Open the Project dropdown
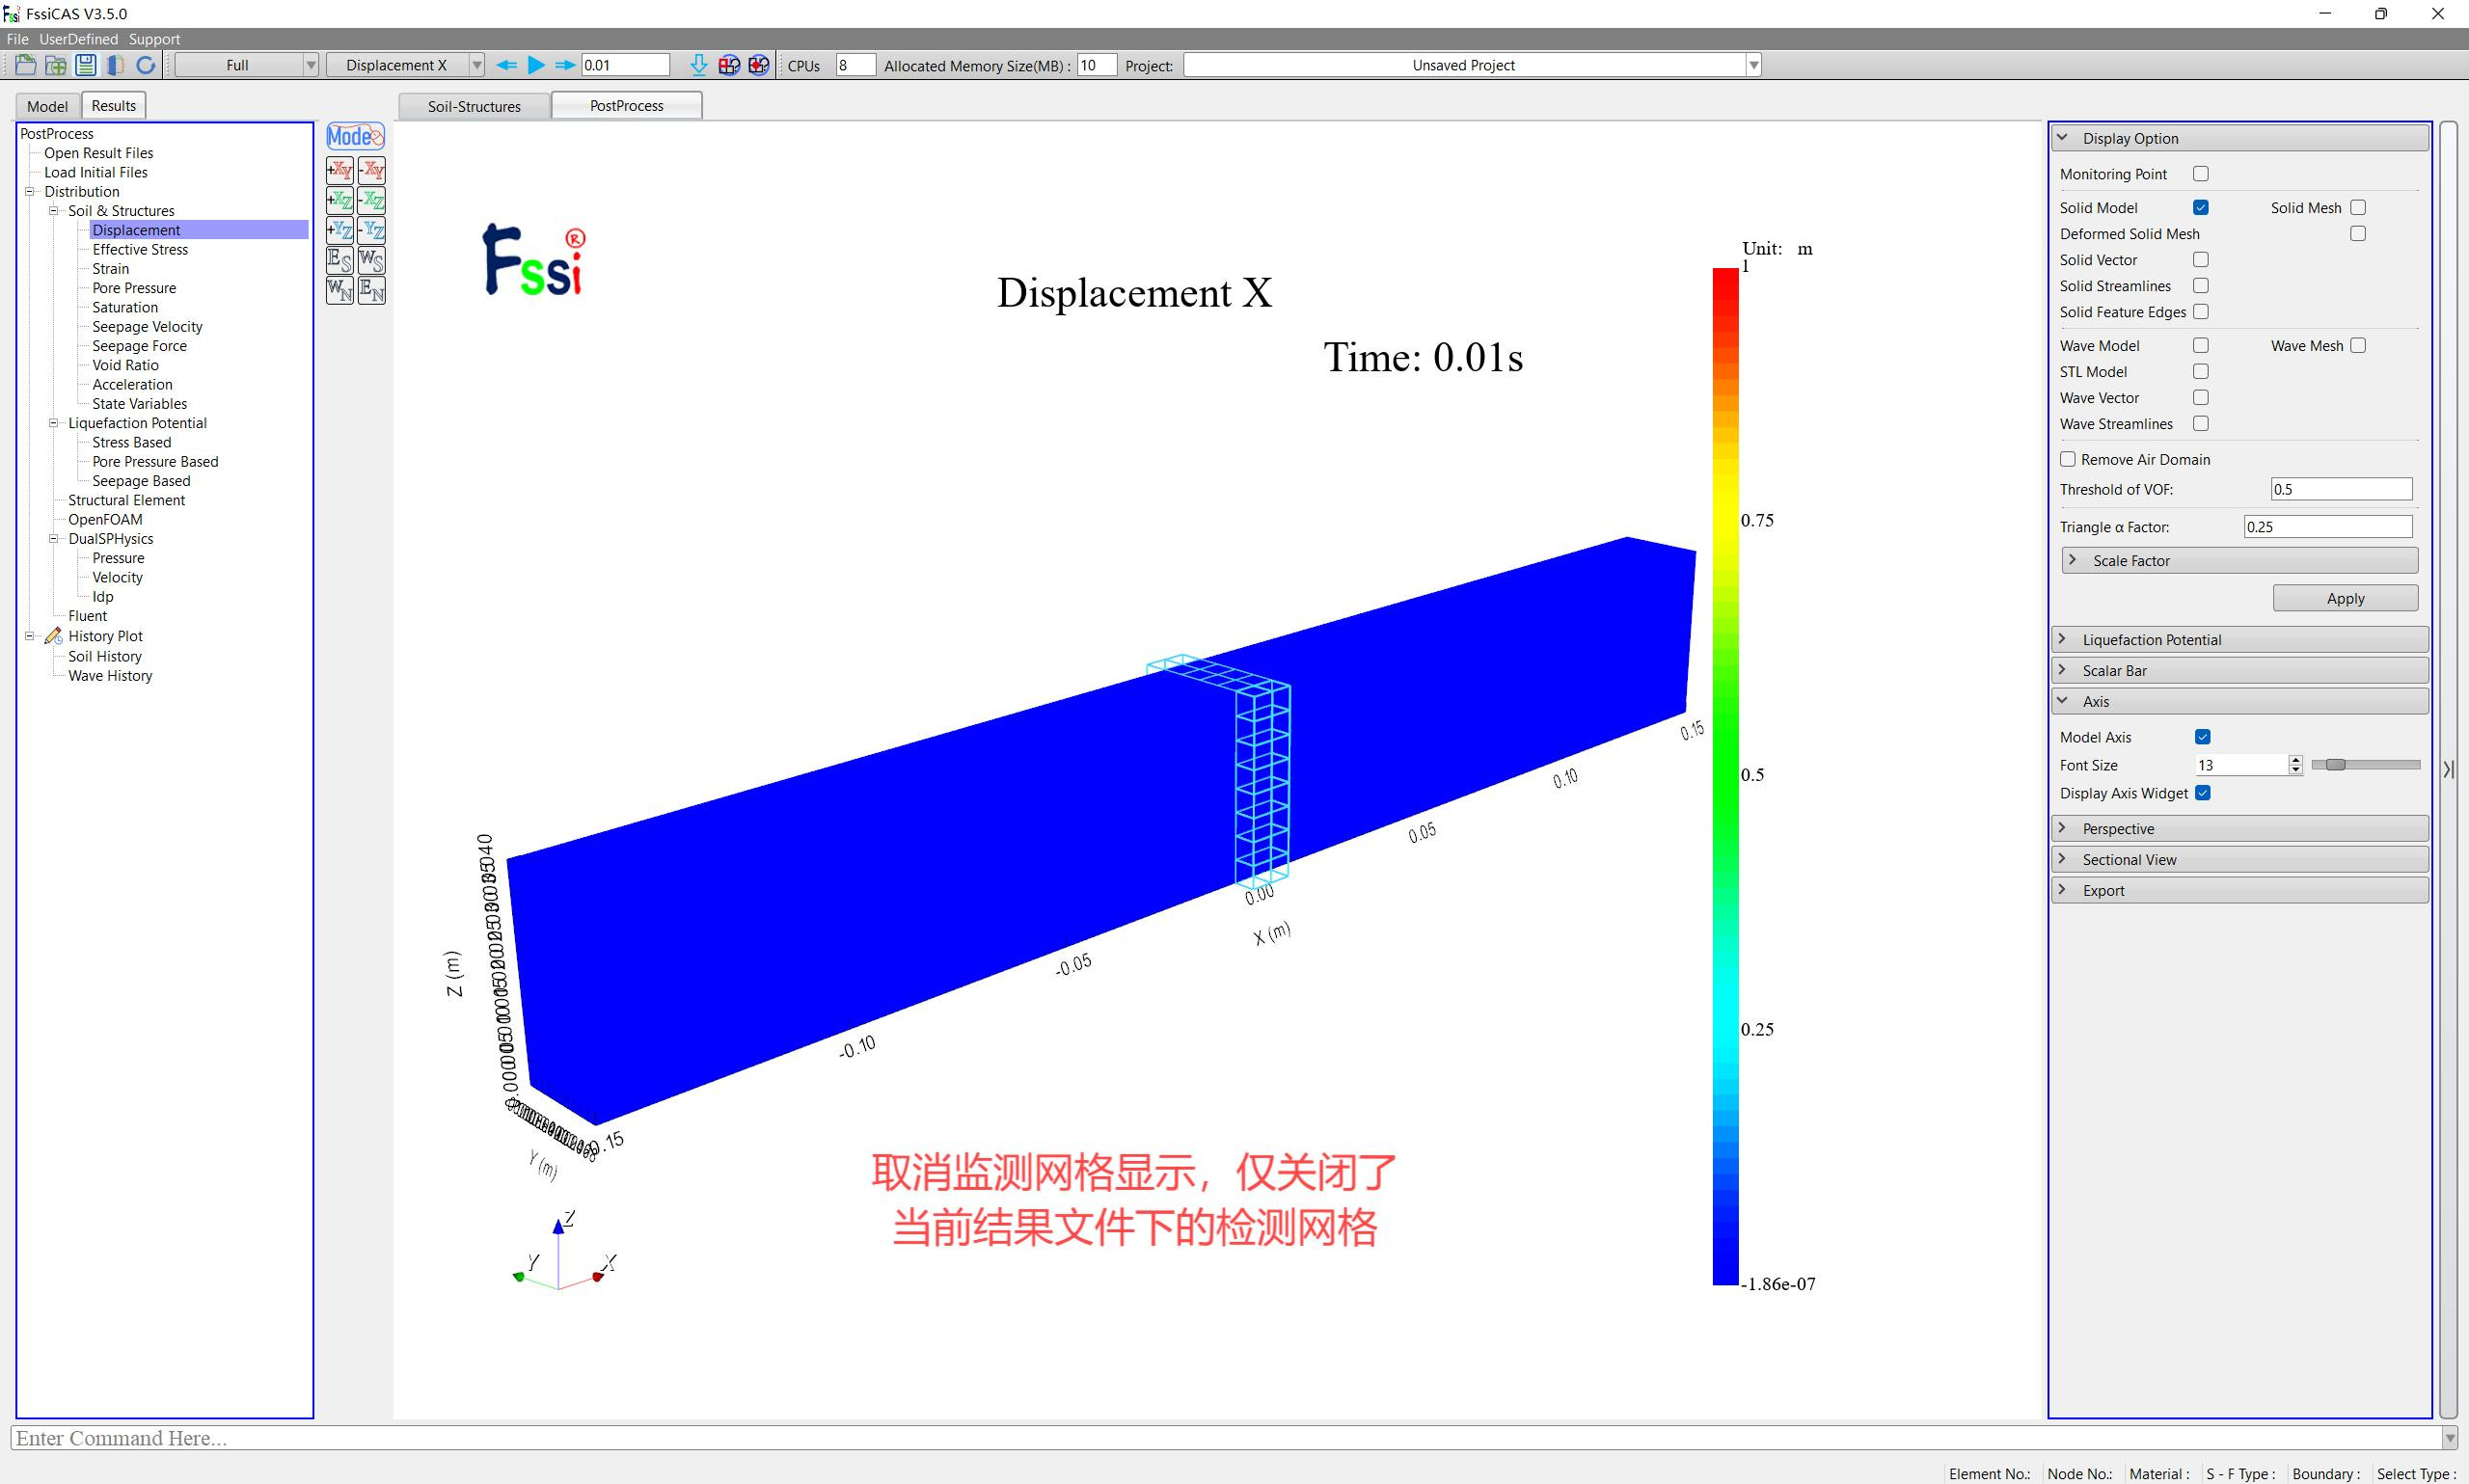The height and width of the screenshot is (1484, 2469). coord(1472,65)
